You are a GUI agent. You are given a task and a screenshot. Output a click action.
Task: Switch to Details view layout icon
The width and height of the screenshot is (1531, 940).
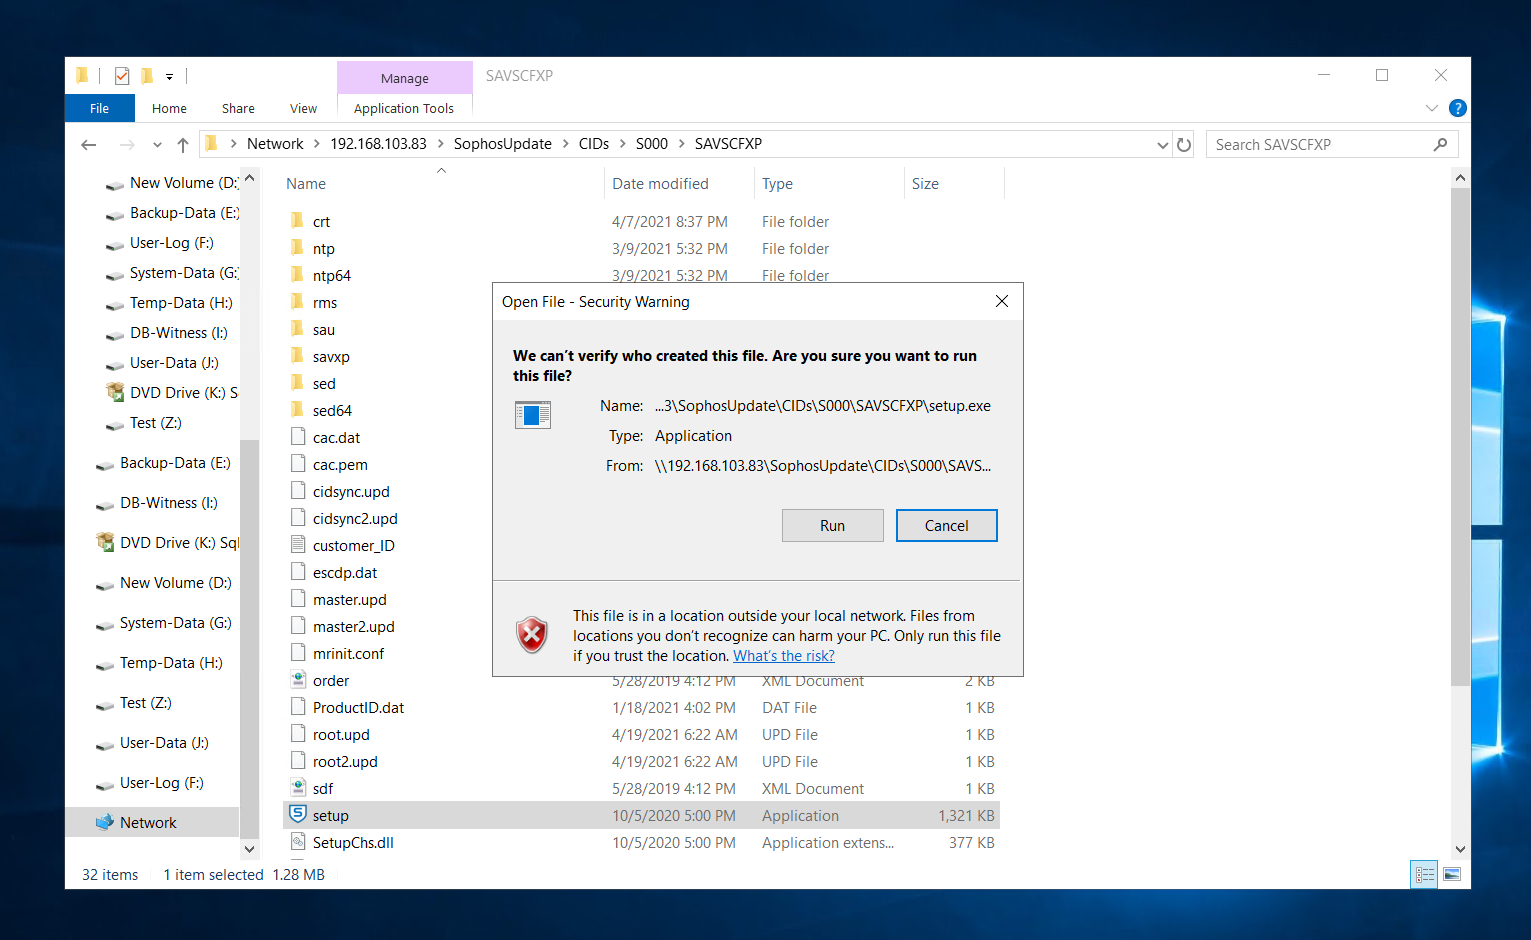(1424, 875)
